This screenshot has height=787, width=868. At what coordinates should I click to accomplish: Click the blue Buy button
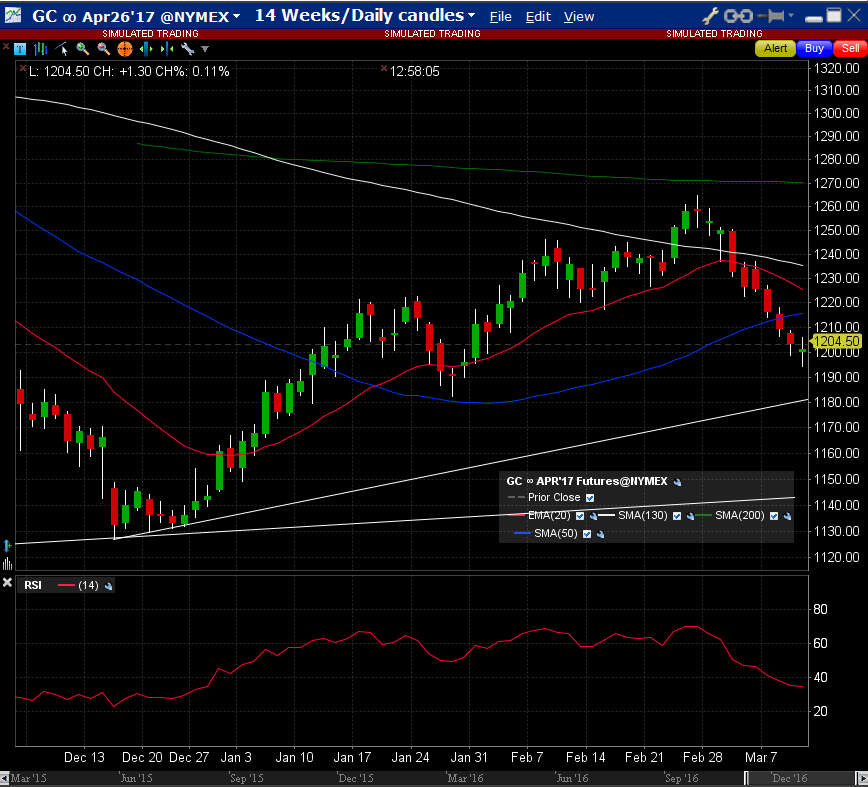pos(814,48)
